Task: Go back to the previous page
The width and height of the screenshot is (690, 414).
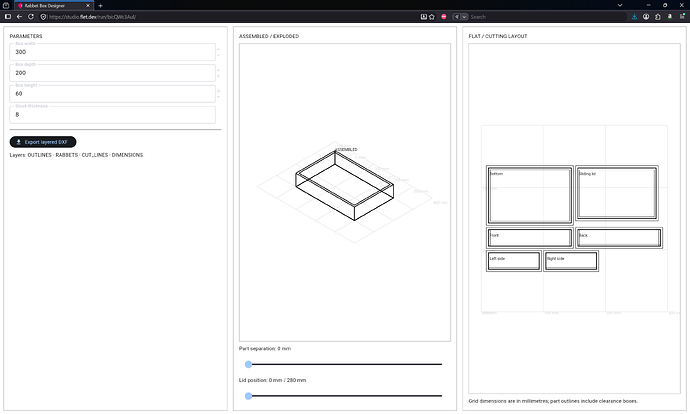Action: coord(19,17)
